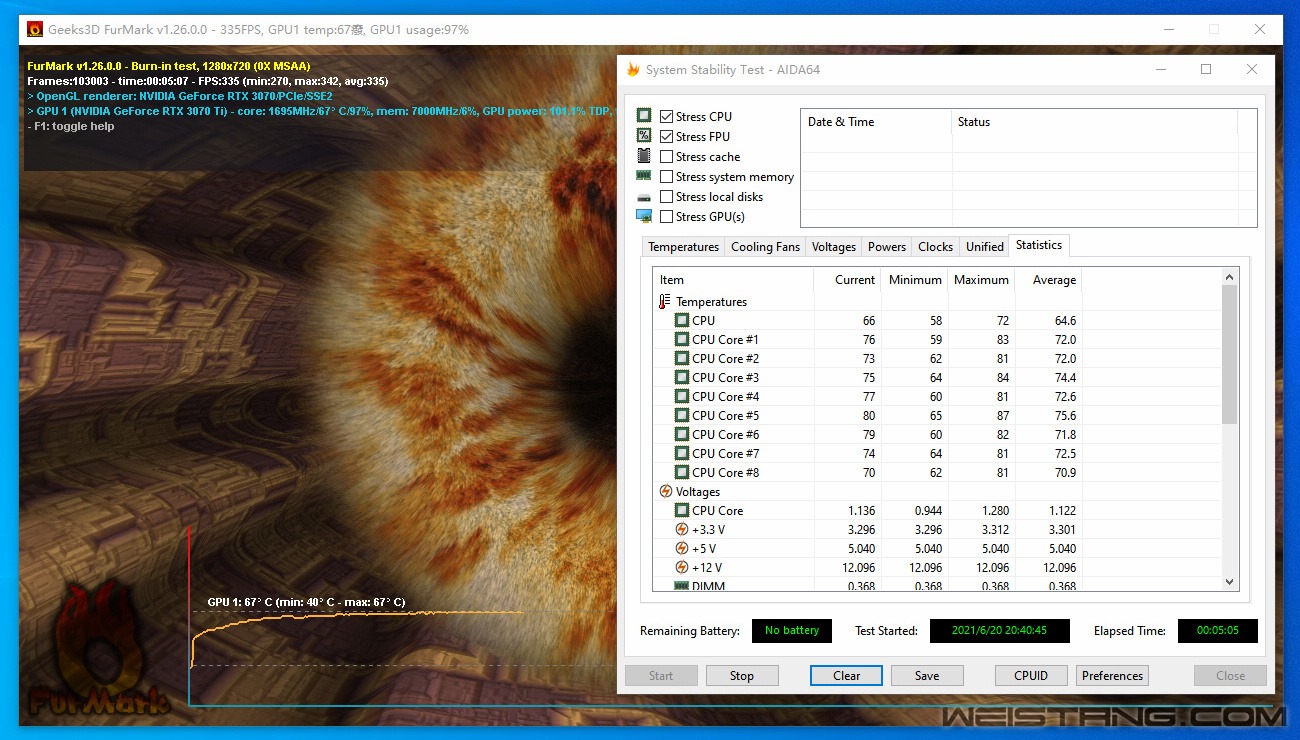Click the voltage icon in +3.3 V row
This screenshot has width=1300, height=740.
coord(682,529)
